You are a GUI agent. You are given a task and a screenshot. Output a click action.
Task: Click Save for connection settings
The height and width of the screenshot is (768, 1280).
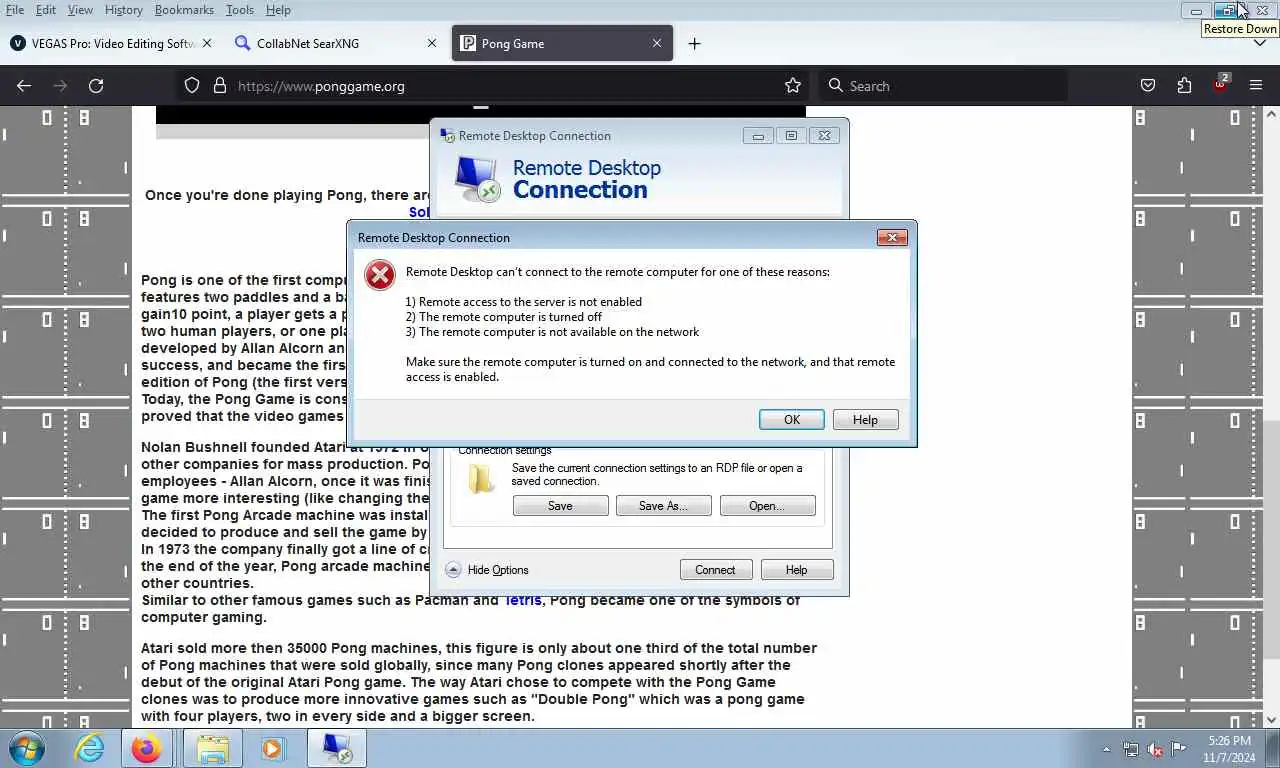(x=560, y=506)
